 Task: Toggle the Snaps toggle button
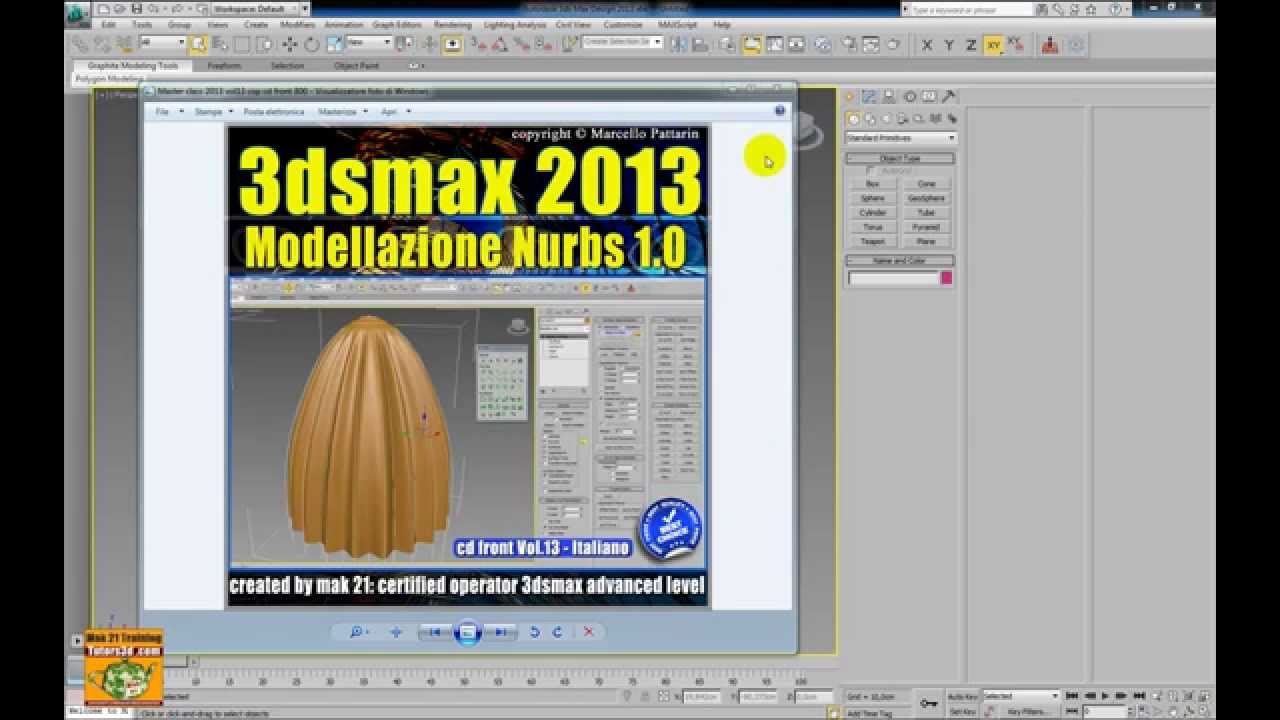tap(479, 44)
